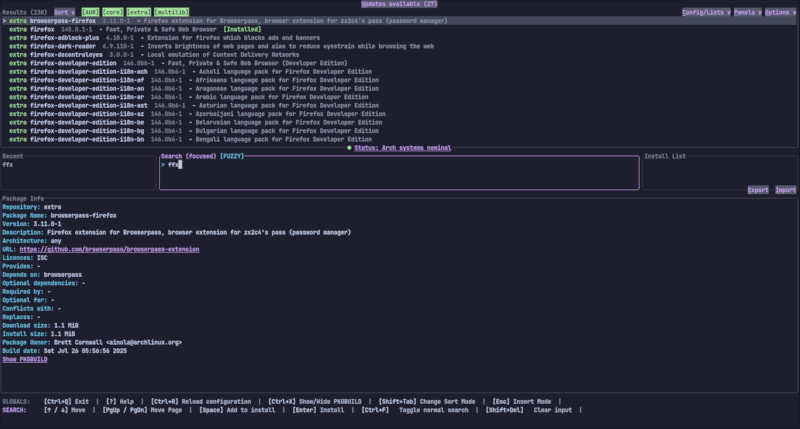Select firefox-adblock-plus package row
The height and width of the screenshot is (429, 800).
tap(399, 38)
